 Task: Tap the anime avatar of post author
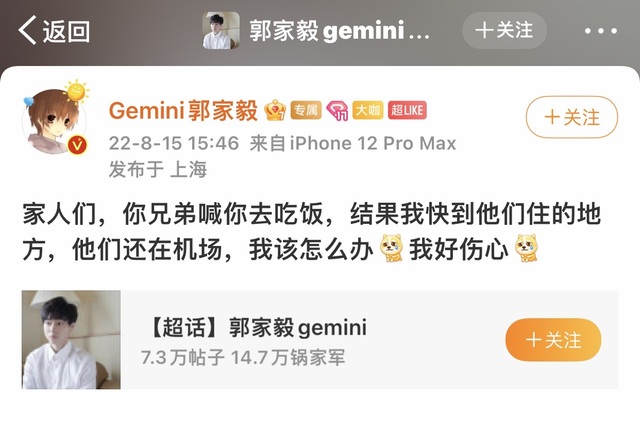click(x=54, y=120)
